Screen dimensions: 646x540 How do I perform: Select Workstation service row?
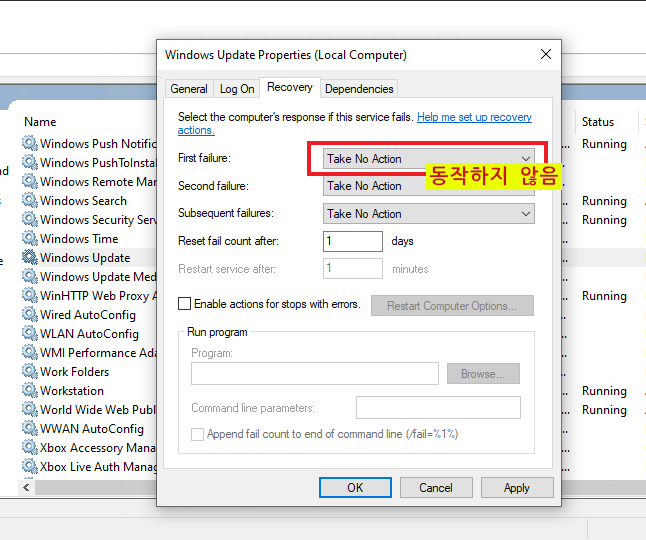click(72, 390)
